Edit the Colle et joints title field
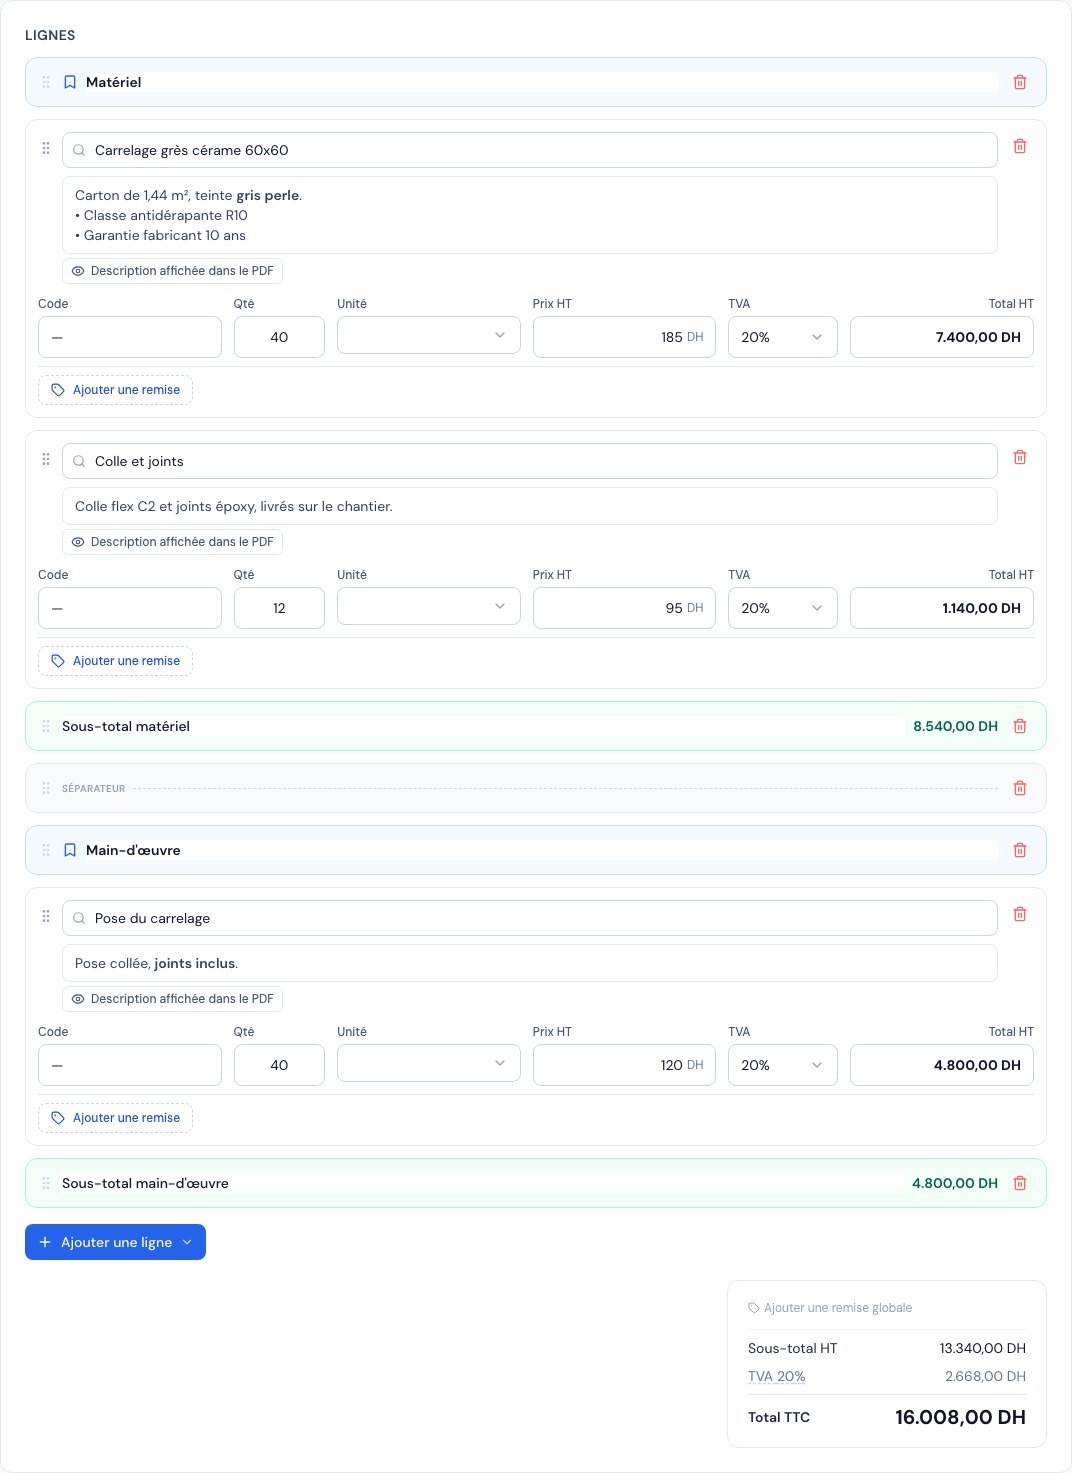 pos(530,461)
